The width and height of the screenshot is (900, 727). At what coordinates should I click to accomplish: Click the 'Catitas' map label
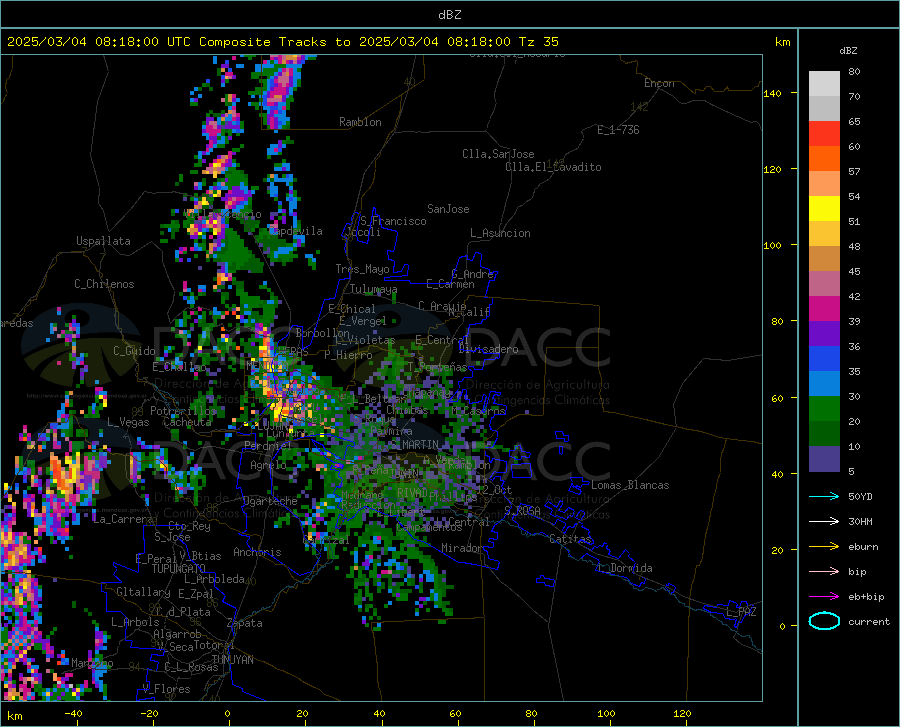point(571,539)
